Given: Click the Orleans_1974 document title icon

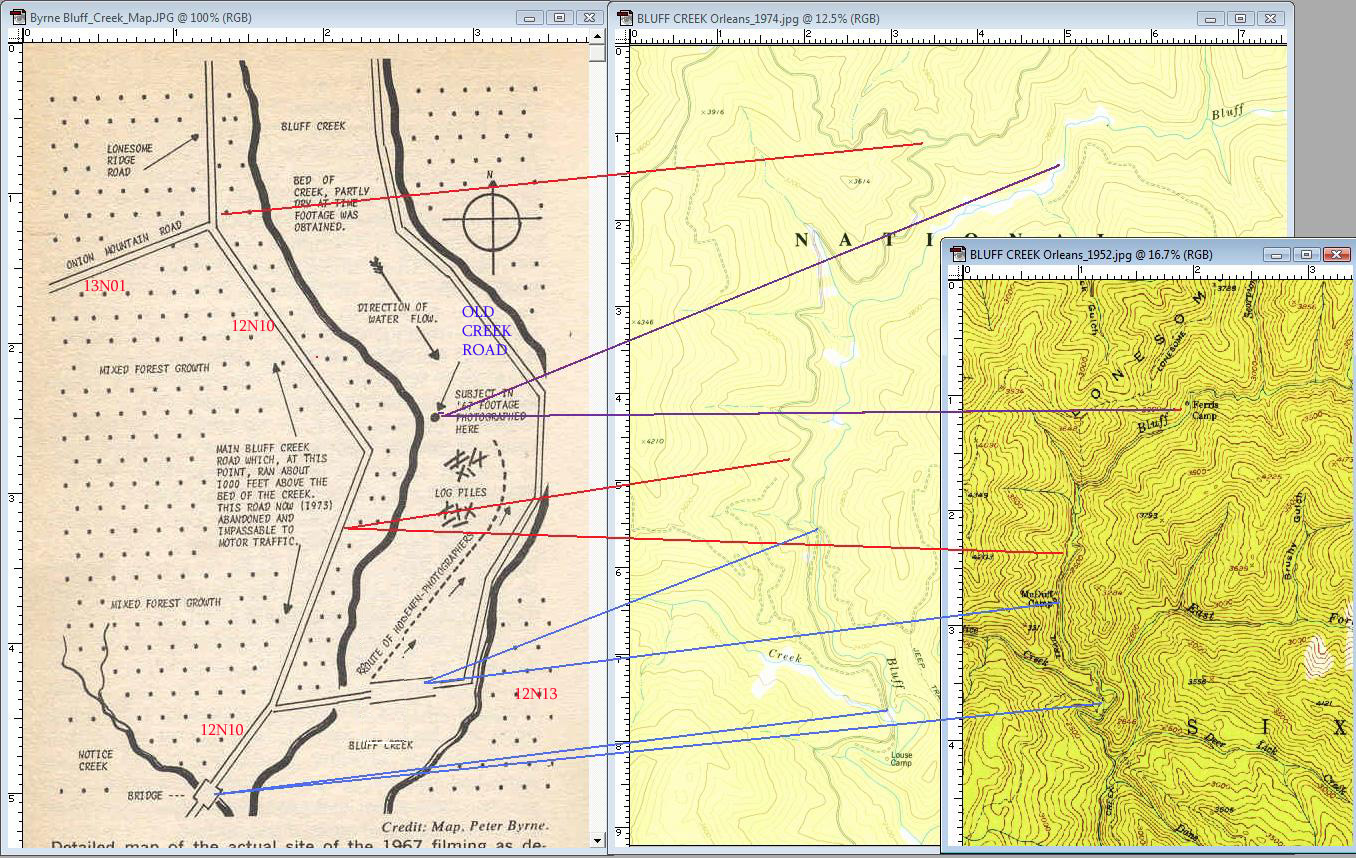Looking at the screenshot, I should coord(625,18).
